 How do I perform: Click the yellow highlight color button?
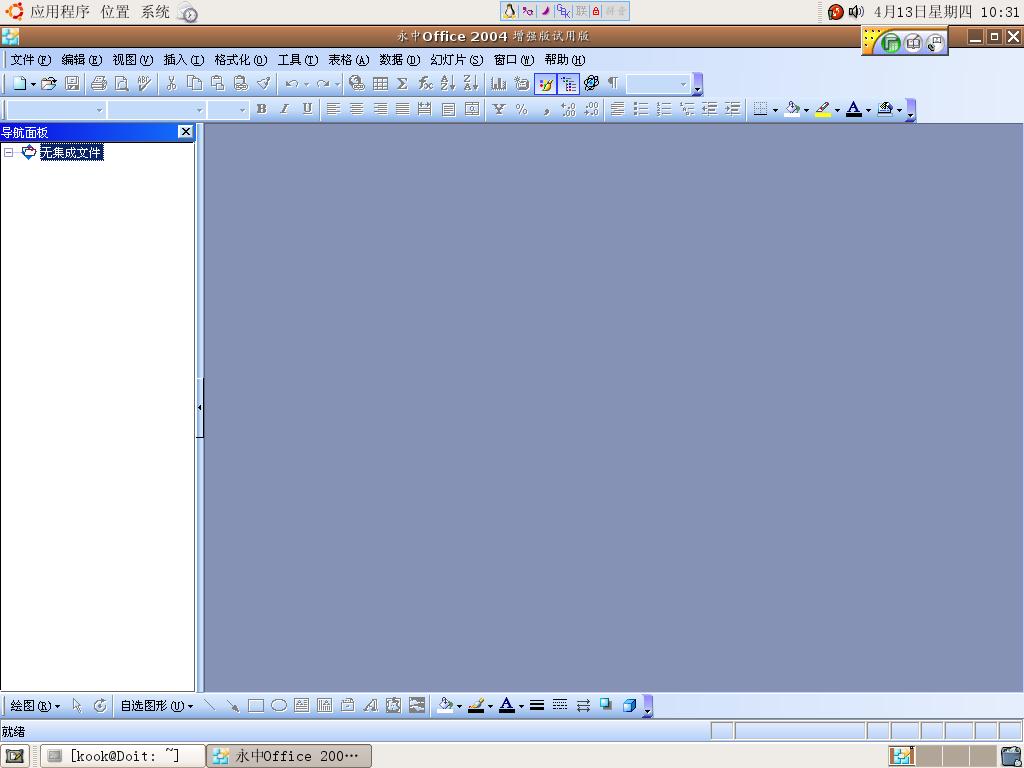[823, 110]
